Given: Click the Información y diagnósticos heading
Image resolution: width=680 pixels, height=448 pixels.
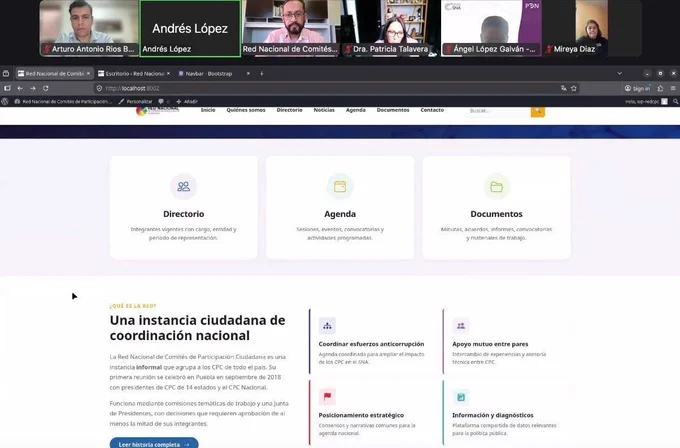Looking at the screenshot, I should pyautogui.click(x=493, y=415).
